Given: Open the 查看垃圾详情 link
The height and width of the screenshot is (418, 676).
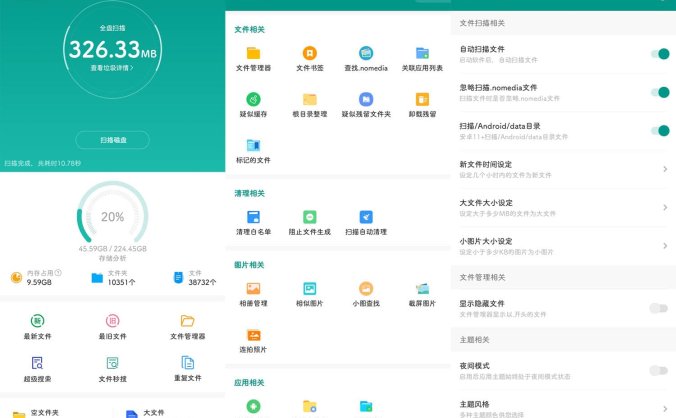Looking at the screenshot, I should pos(112,68).
